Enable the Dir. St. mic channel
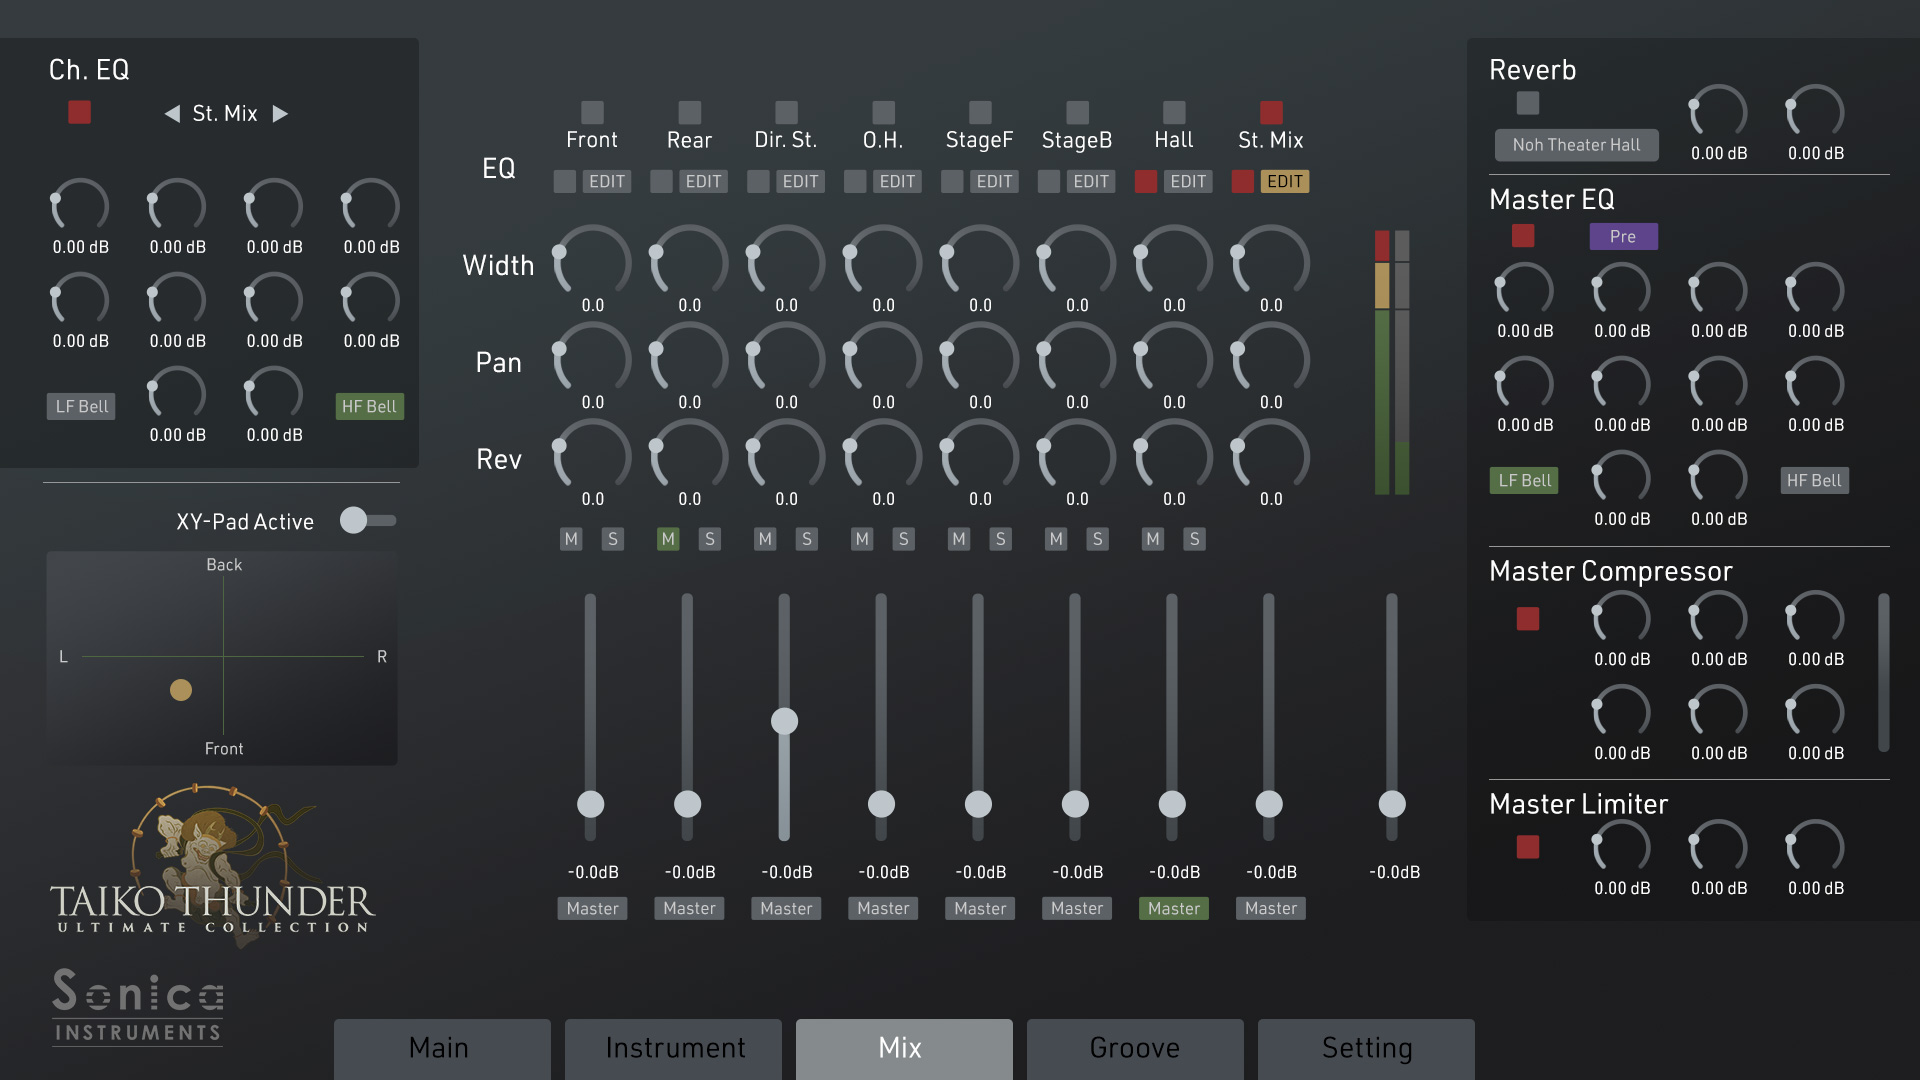The image size is (1920, 1080). pyautogui.click(x=786, y=111)
